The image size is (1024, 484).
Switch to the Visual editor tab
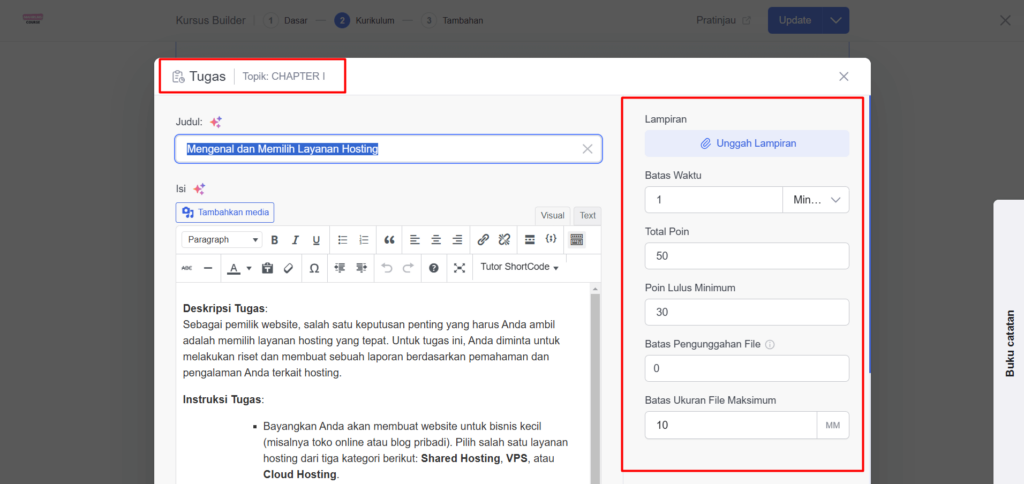552,215
